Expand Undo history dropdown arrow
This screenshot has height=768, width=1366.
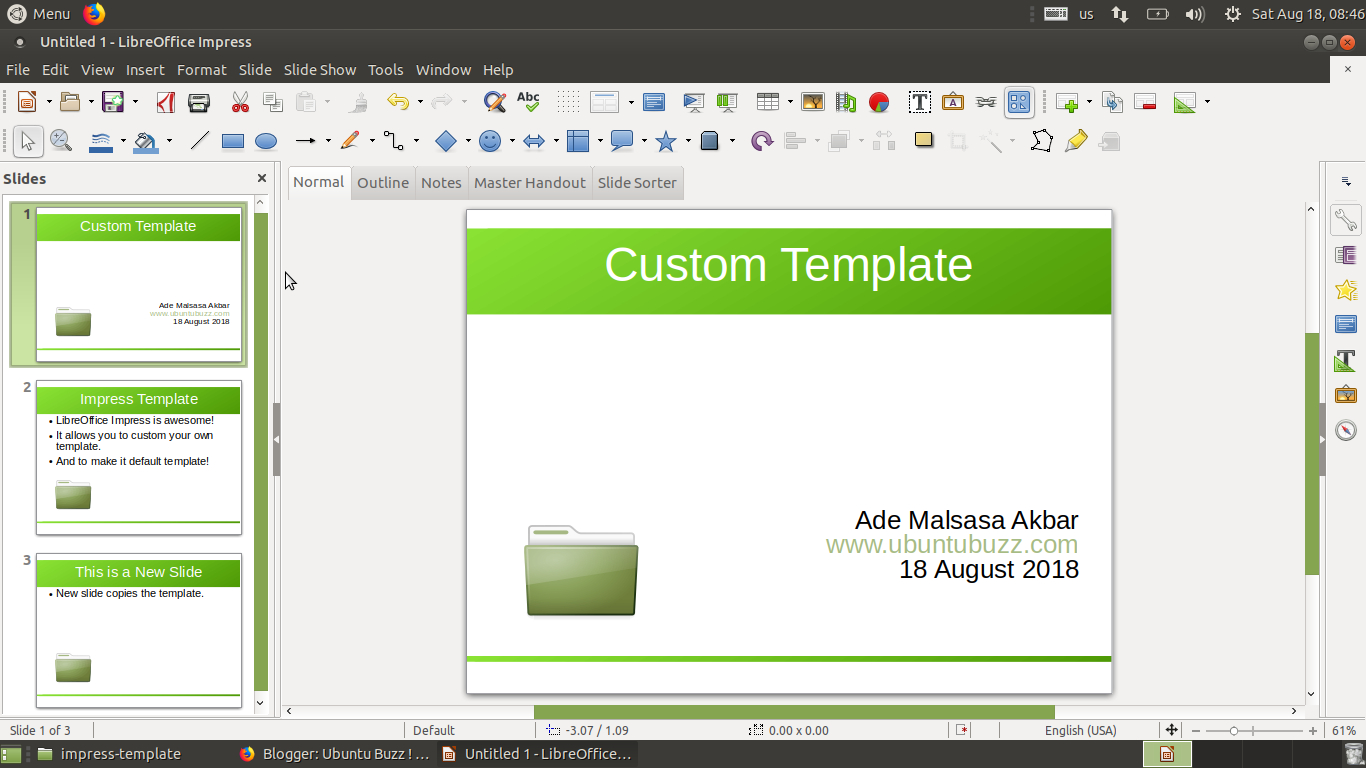[x=420, y=102]
